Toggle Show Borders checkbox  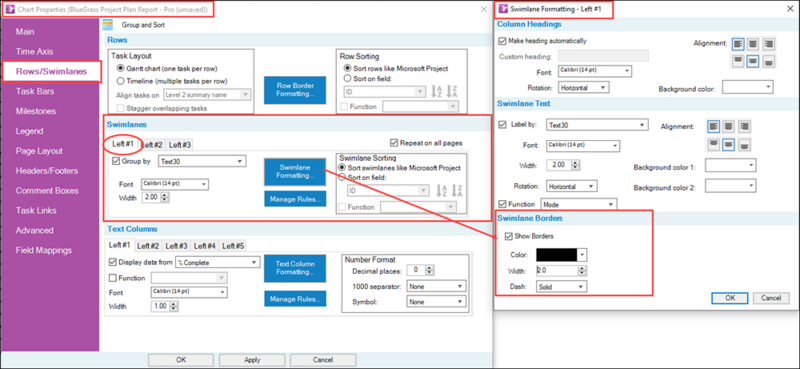[x=508, y=236]
